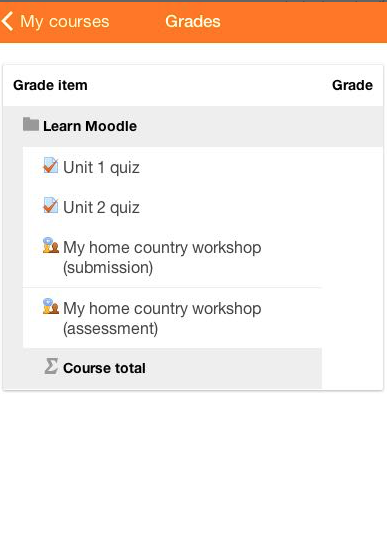
Task: Tap the back chevron arrow icon
Action: pos(7,21)
